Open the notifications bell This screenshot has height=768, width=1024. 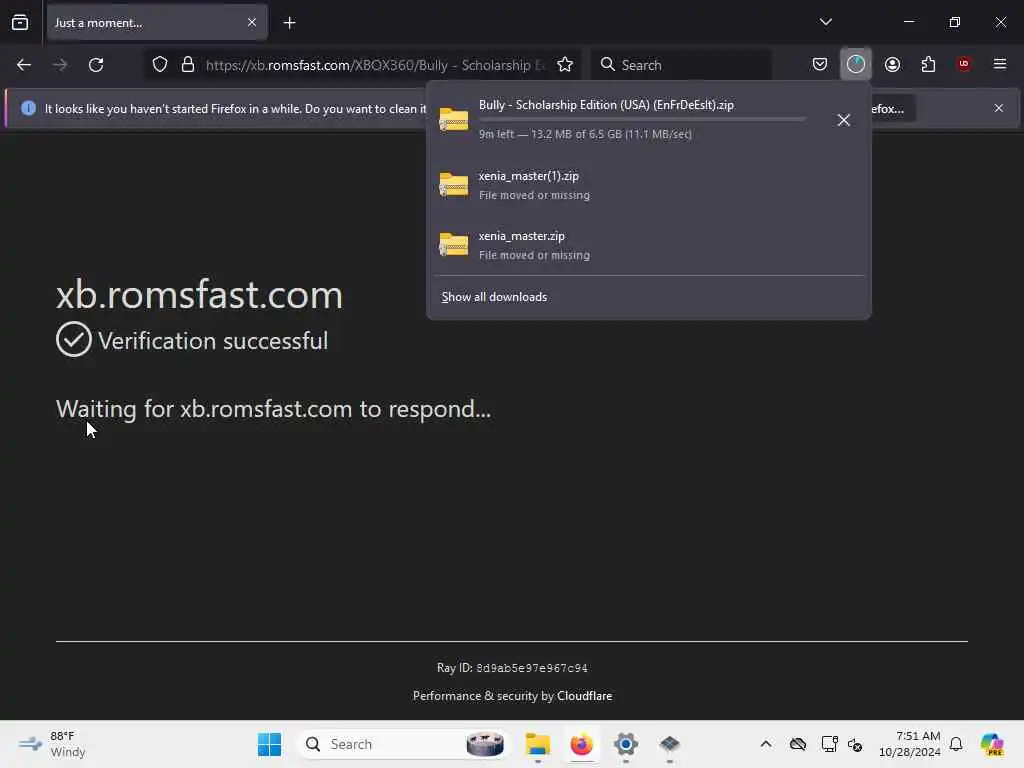pyautogui.click(x=956, y=744)
